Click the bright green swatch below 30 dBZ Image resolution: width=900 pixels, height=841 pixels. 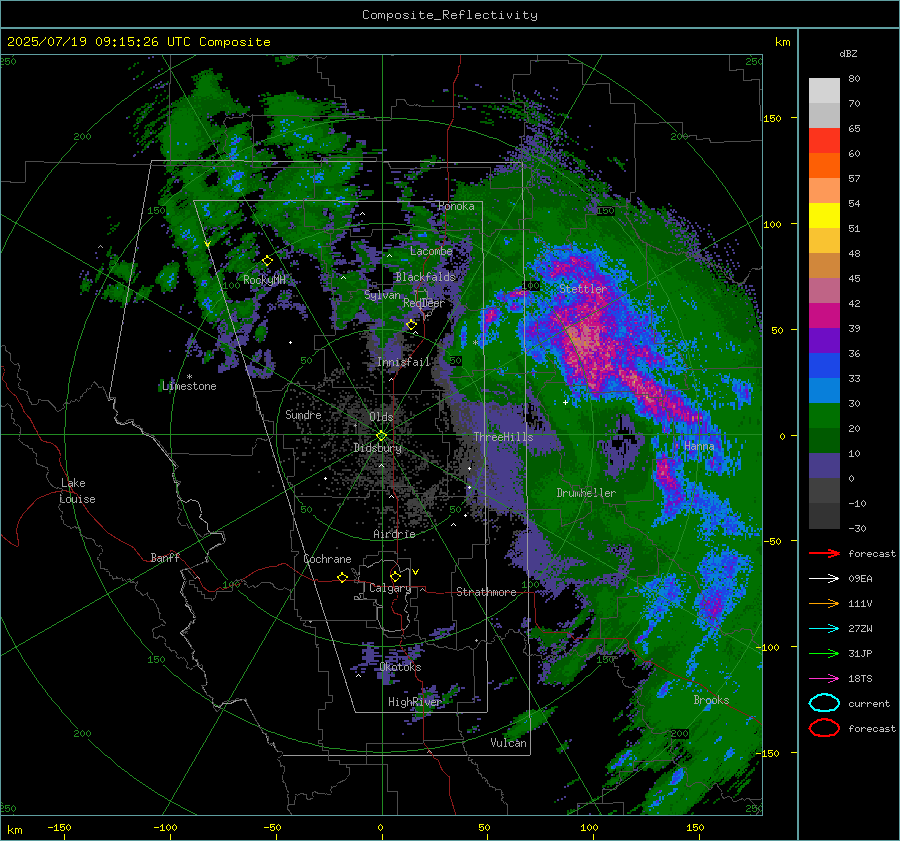(x=824, y=416)
